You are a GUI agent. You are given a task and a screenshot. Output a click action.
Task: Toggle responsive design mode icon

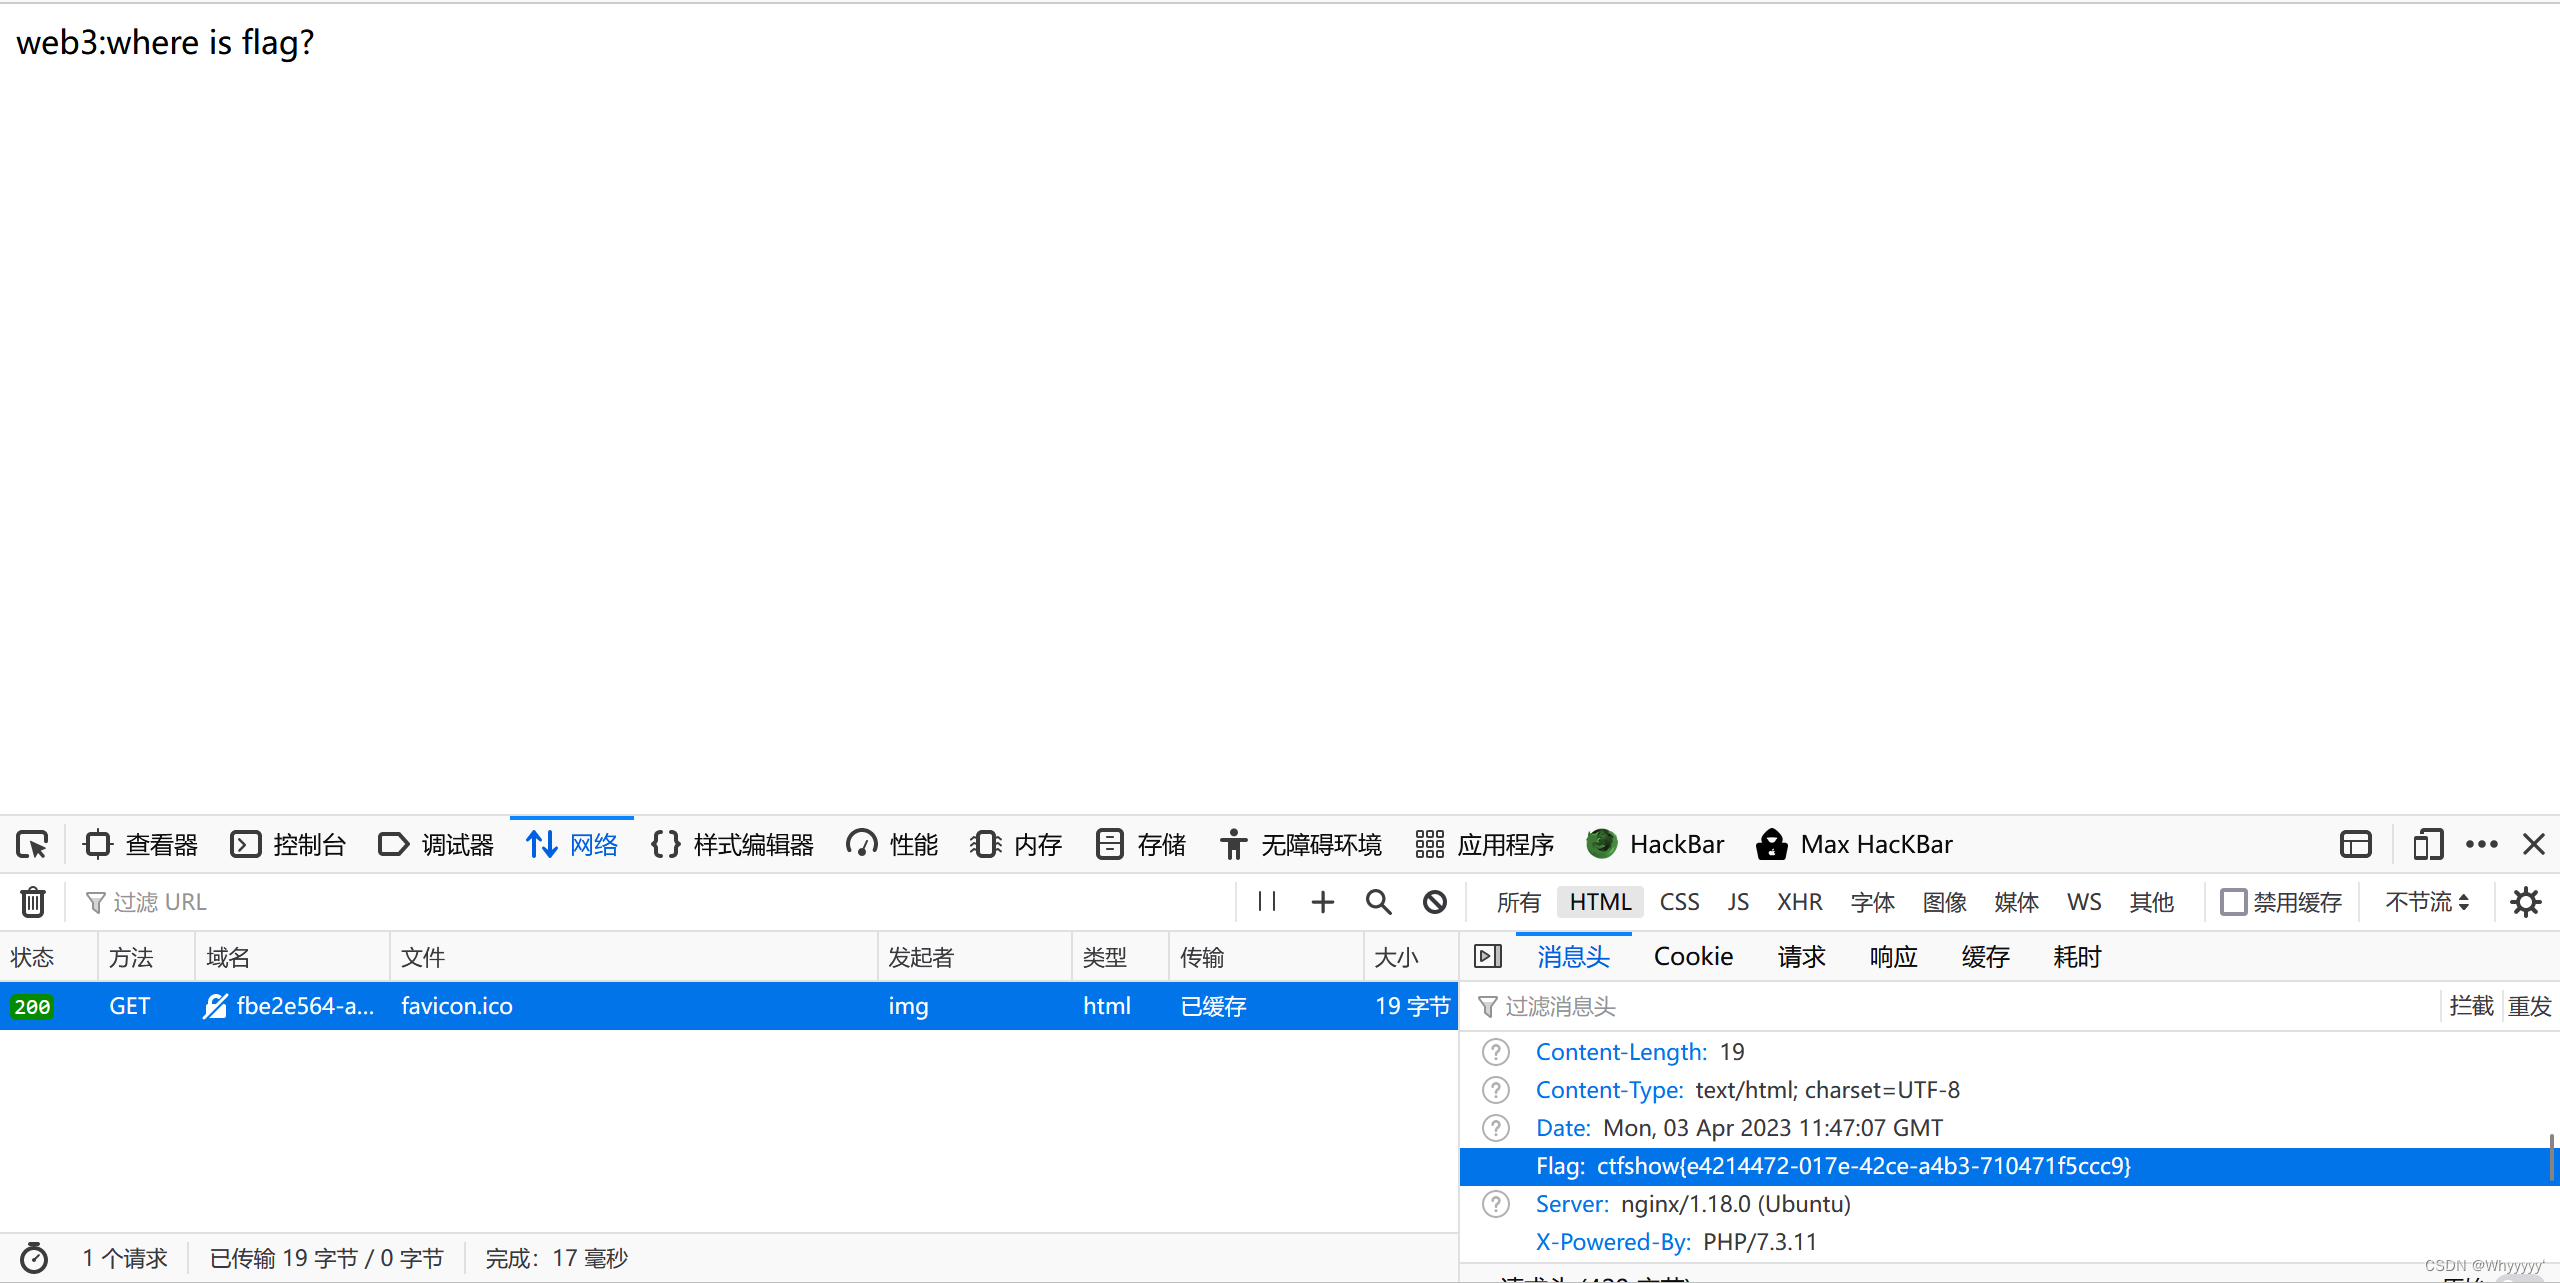[x=2427, y=845]
